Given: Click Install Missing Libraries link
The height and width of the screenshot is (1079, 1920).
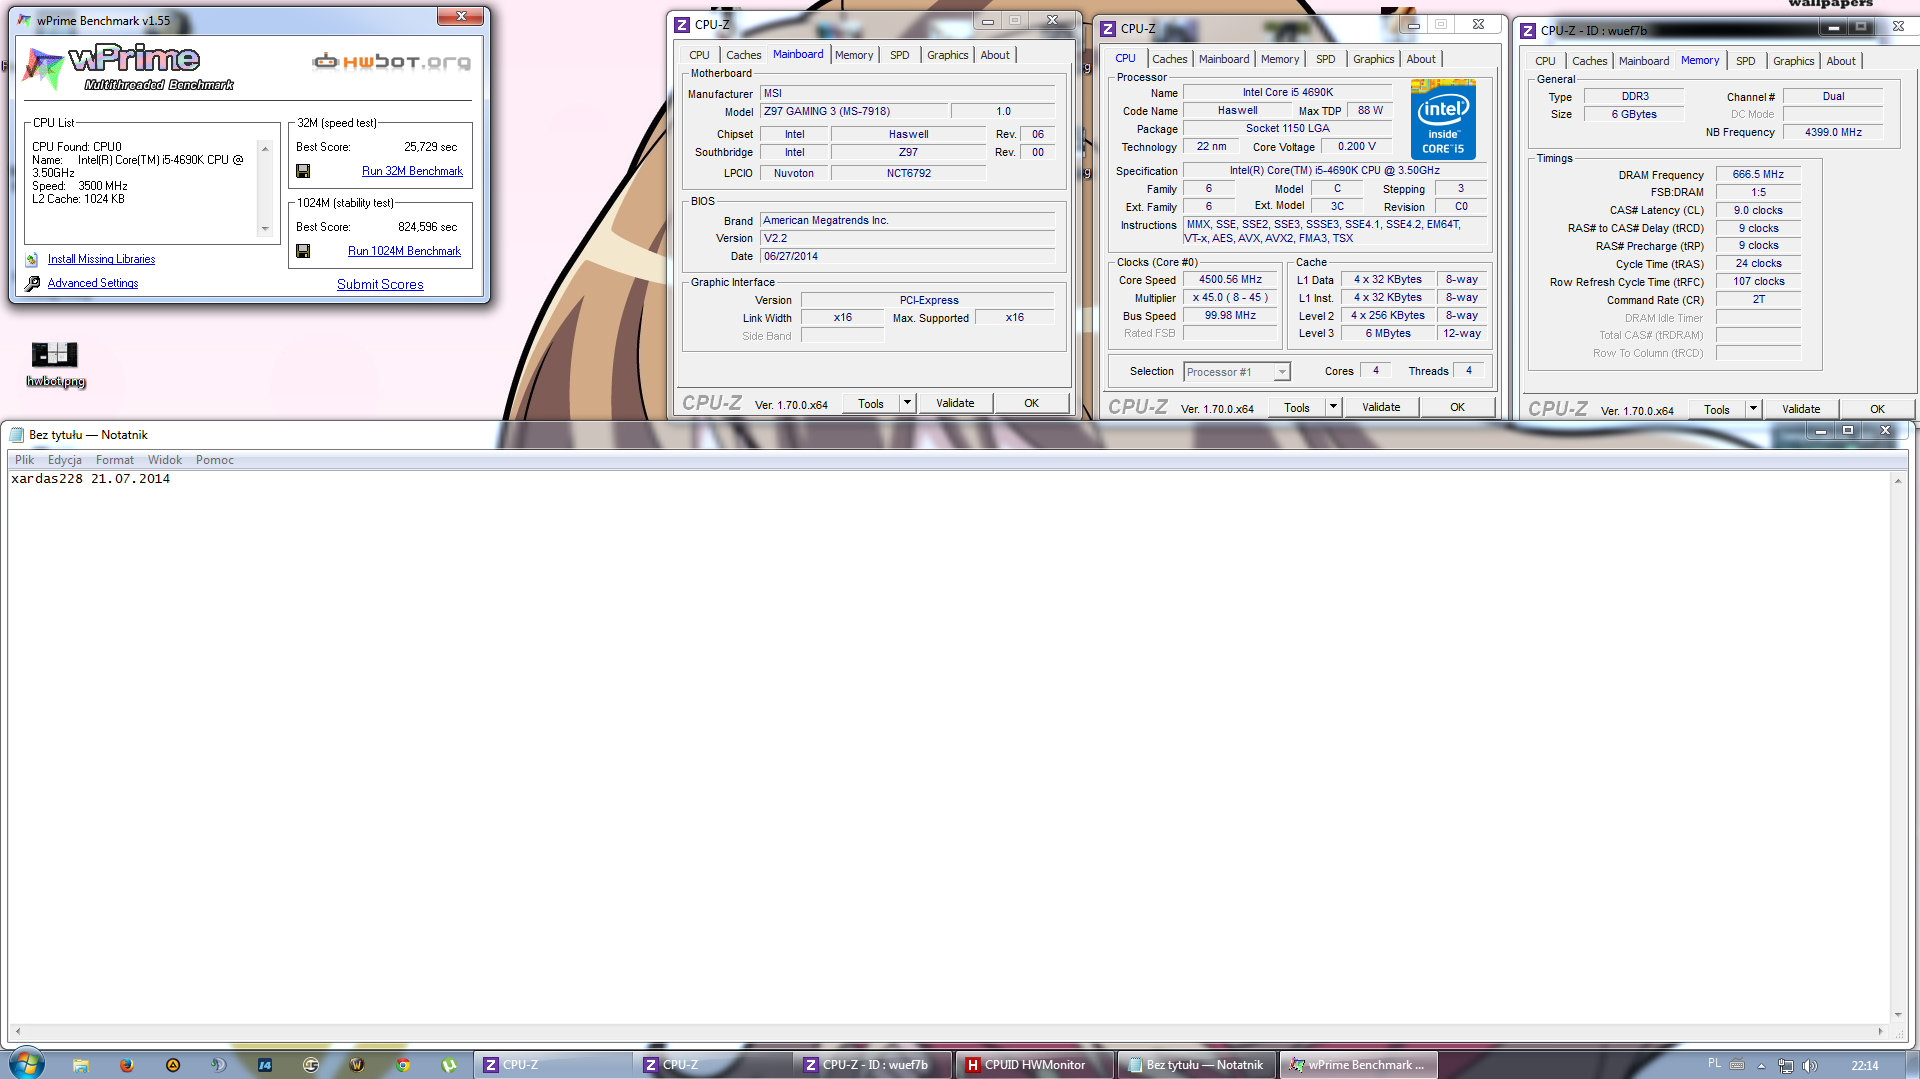Looking at the screenshot, I should pos(101,259).
